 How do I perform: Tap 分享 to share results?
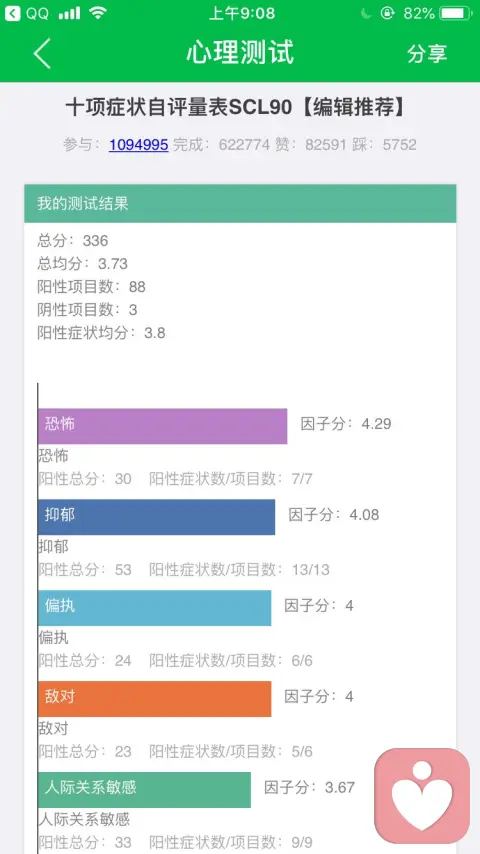click(427, 53)
